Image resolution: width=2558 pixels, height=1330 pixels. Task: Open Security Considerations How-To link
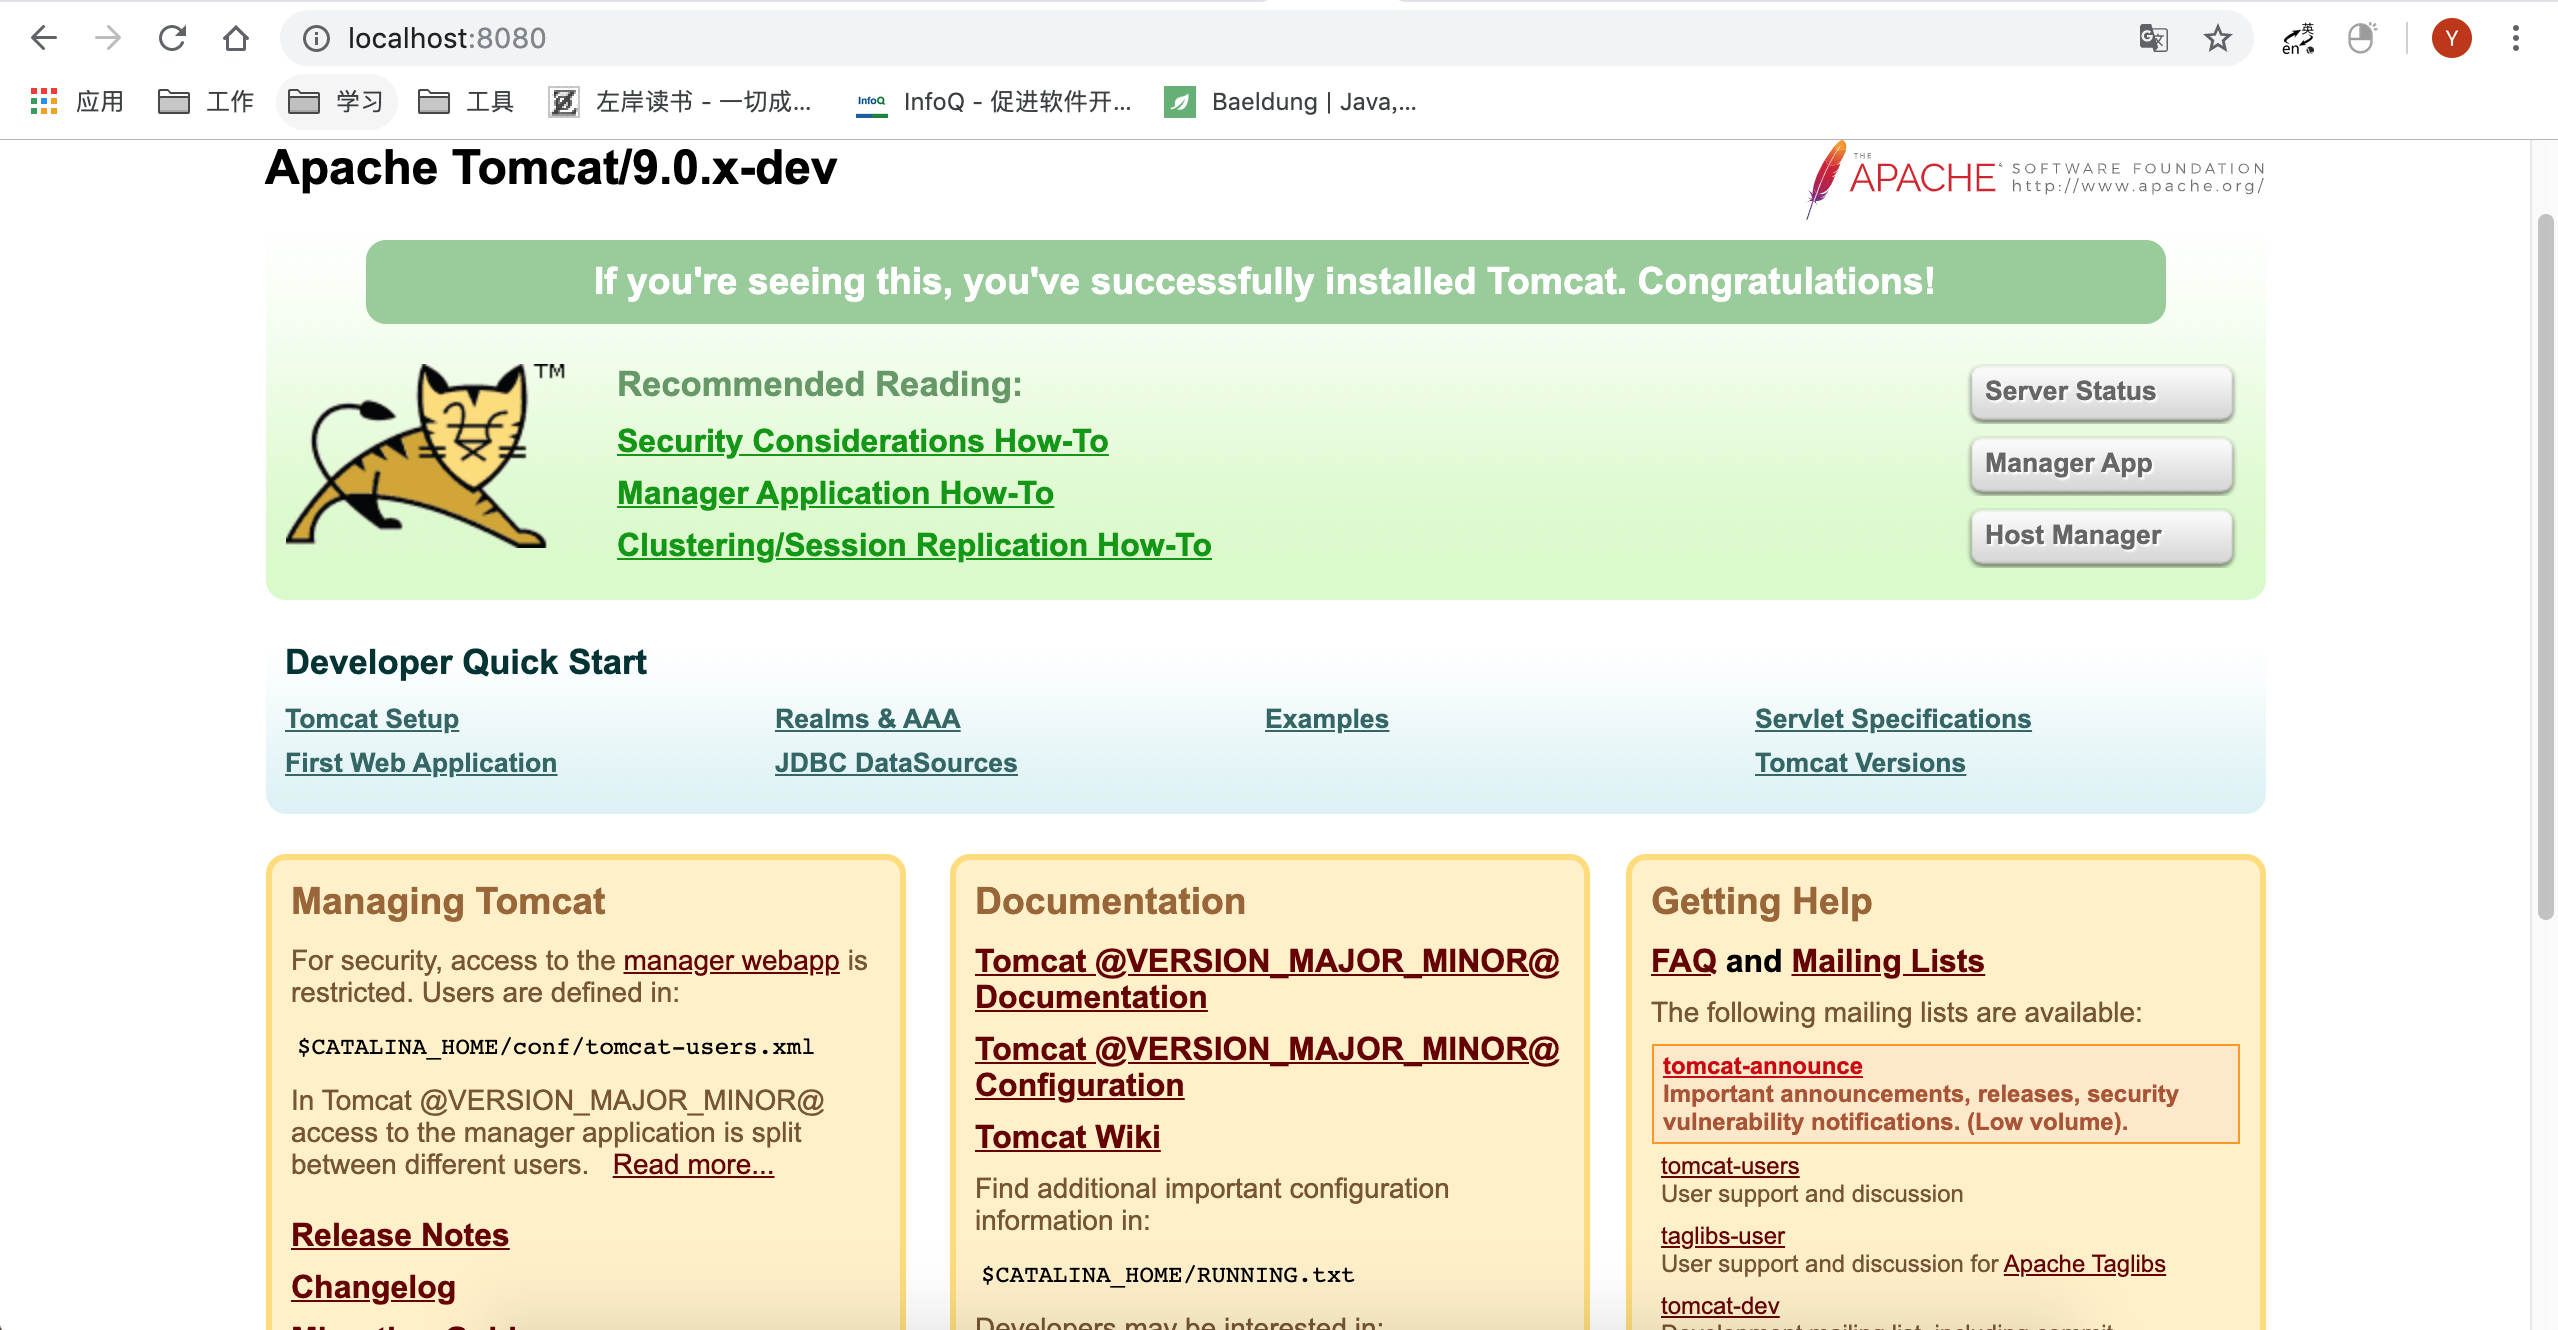[862, 441]
